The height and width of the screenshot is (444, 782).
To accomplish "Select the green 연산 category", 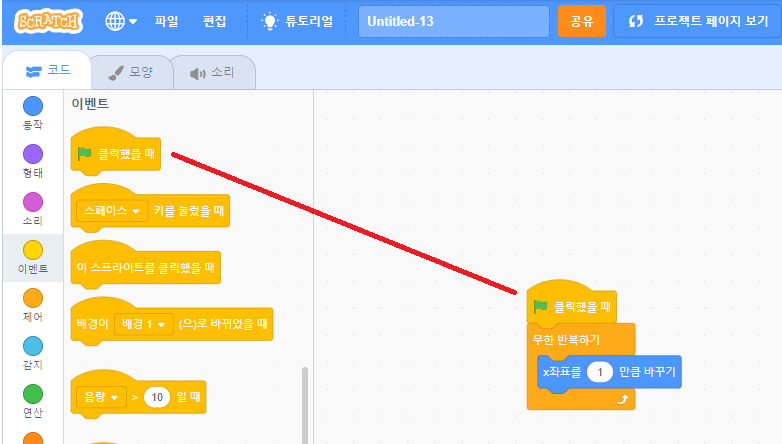I will pyautogui.click(x=33, y=401).
